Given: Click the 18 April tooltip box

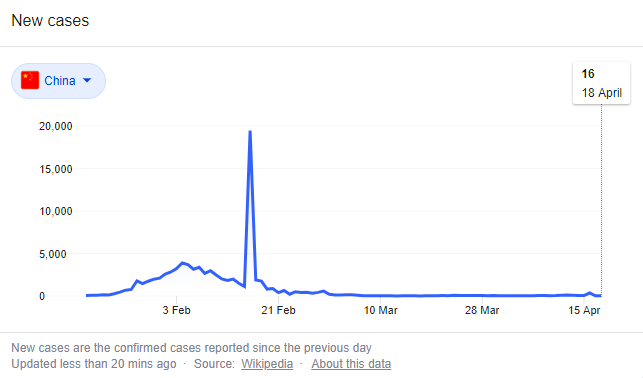Looking at the screenshot, I should click(x=601, y=83).
